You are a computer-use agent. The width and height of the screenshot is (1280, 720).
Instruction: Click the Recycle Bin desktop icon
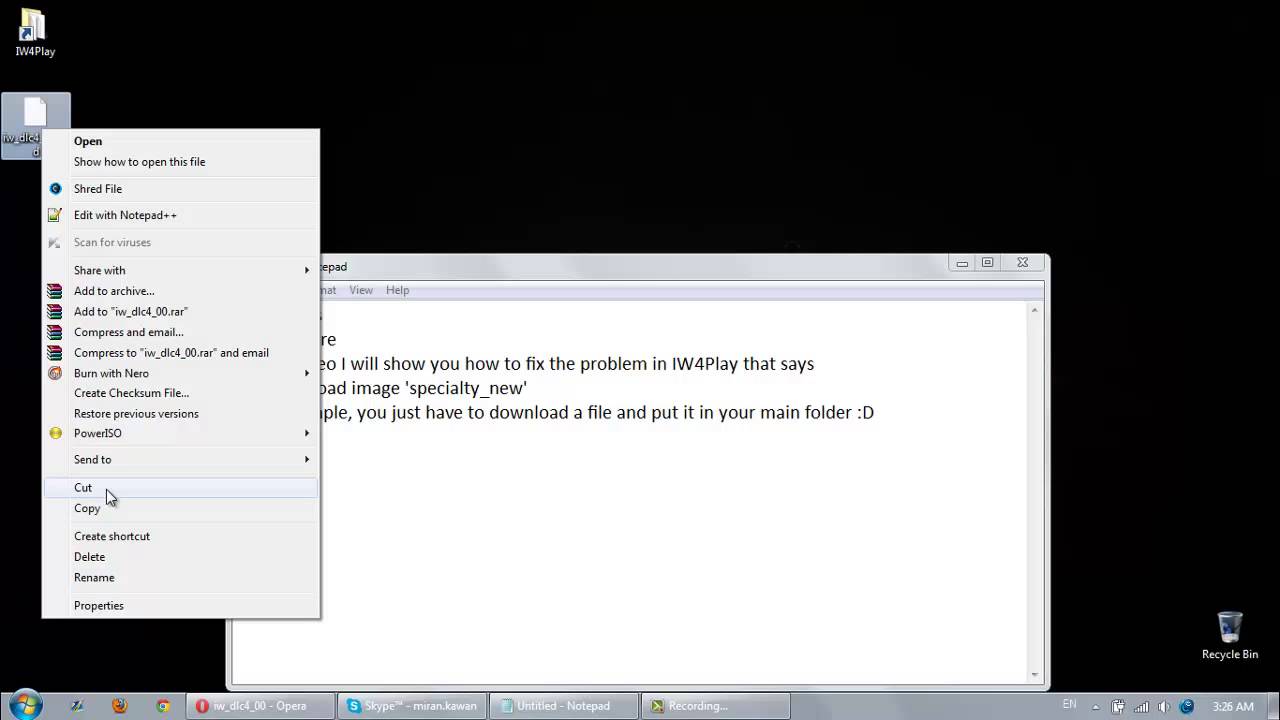click(x=1229, y=635)
